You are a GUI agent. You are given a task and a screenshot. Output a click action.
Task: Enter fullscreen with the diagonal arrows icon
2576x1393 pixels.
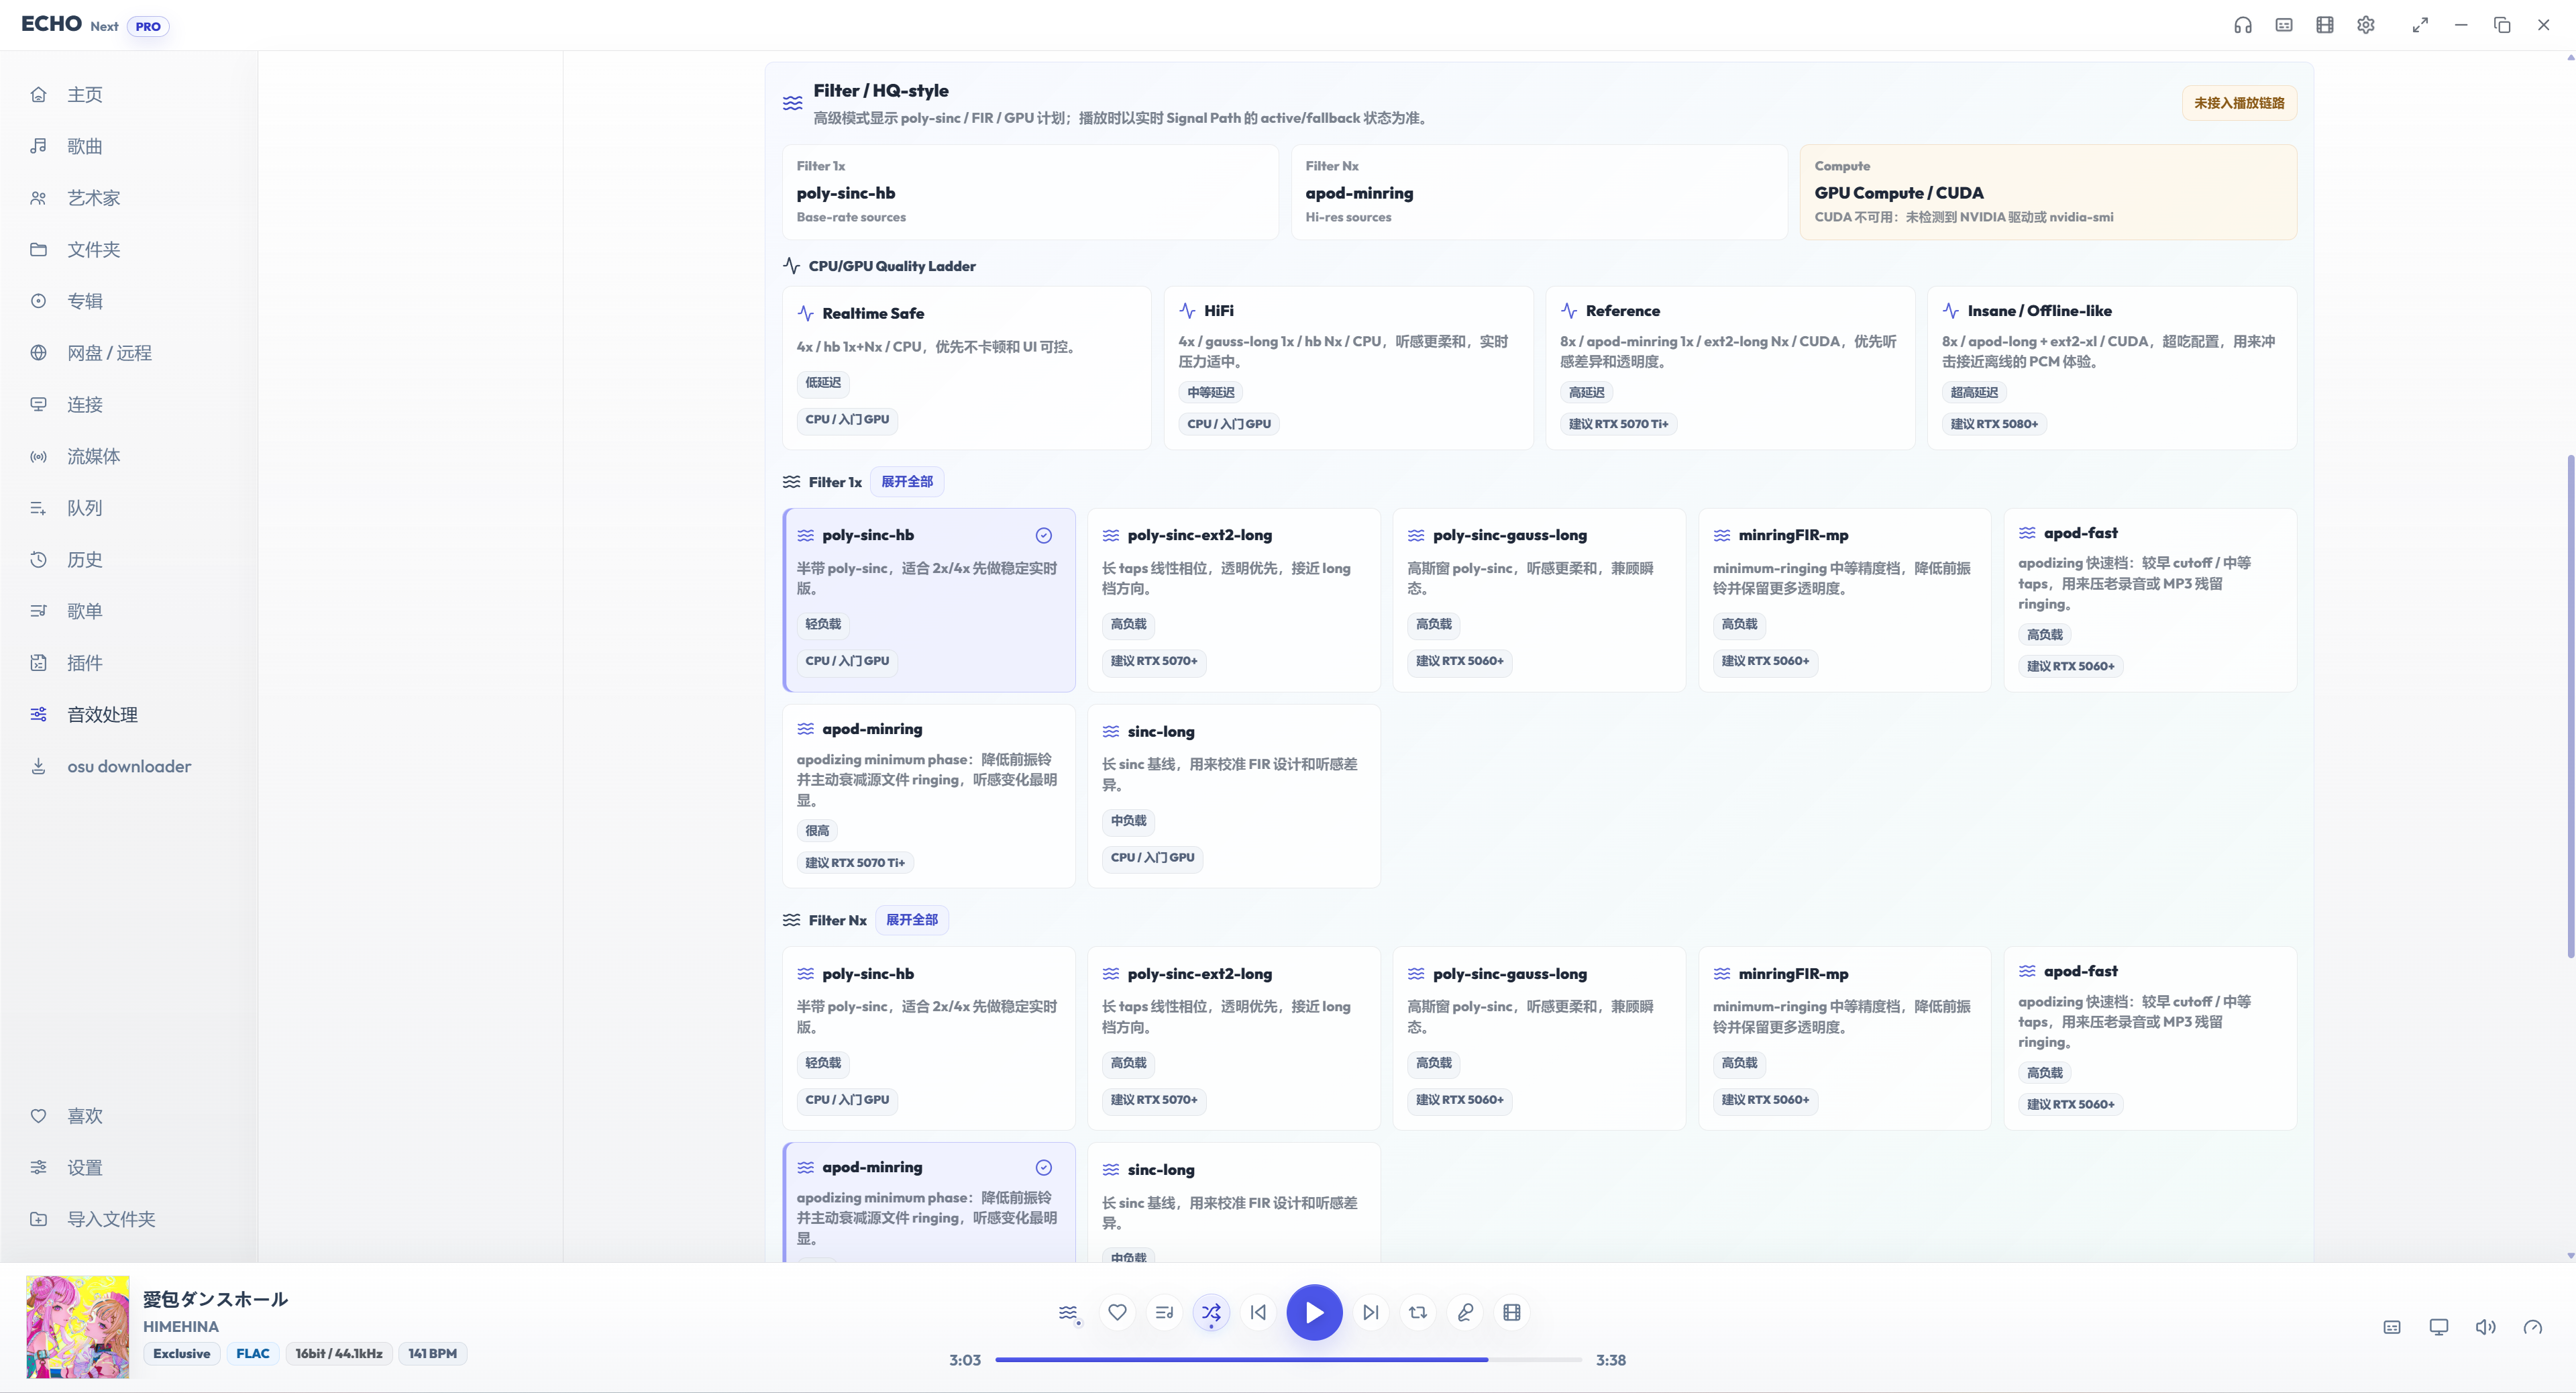(2420, 25)
